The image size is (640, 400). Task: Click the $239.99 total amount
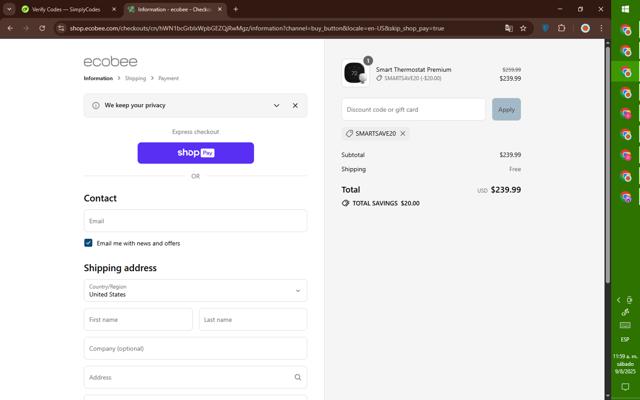pos(506,190)
